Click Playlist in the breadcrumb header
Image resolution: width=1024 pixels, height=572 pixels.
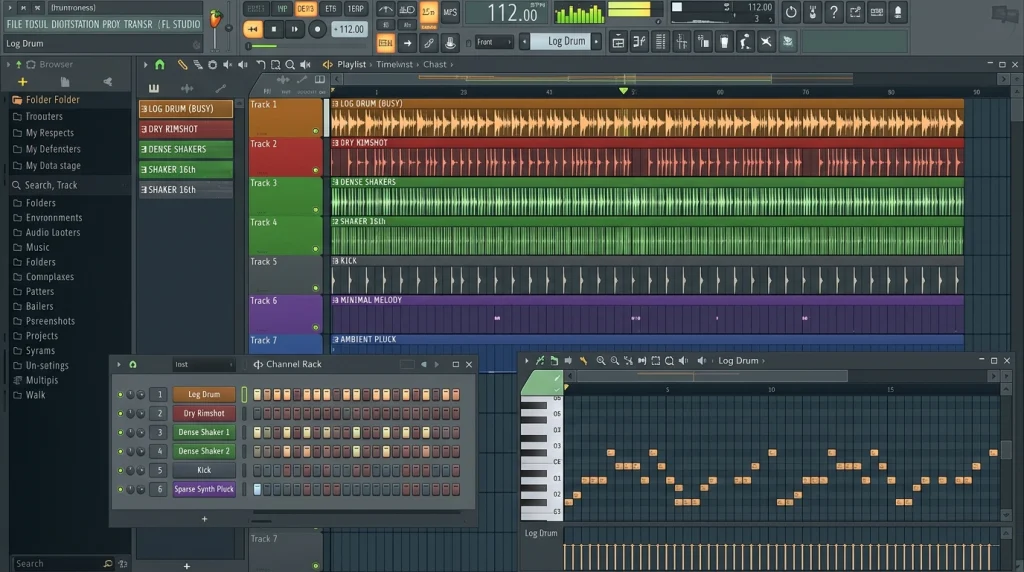(x=351, y=65)
